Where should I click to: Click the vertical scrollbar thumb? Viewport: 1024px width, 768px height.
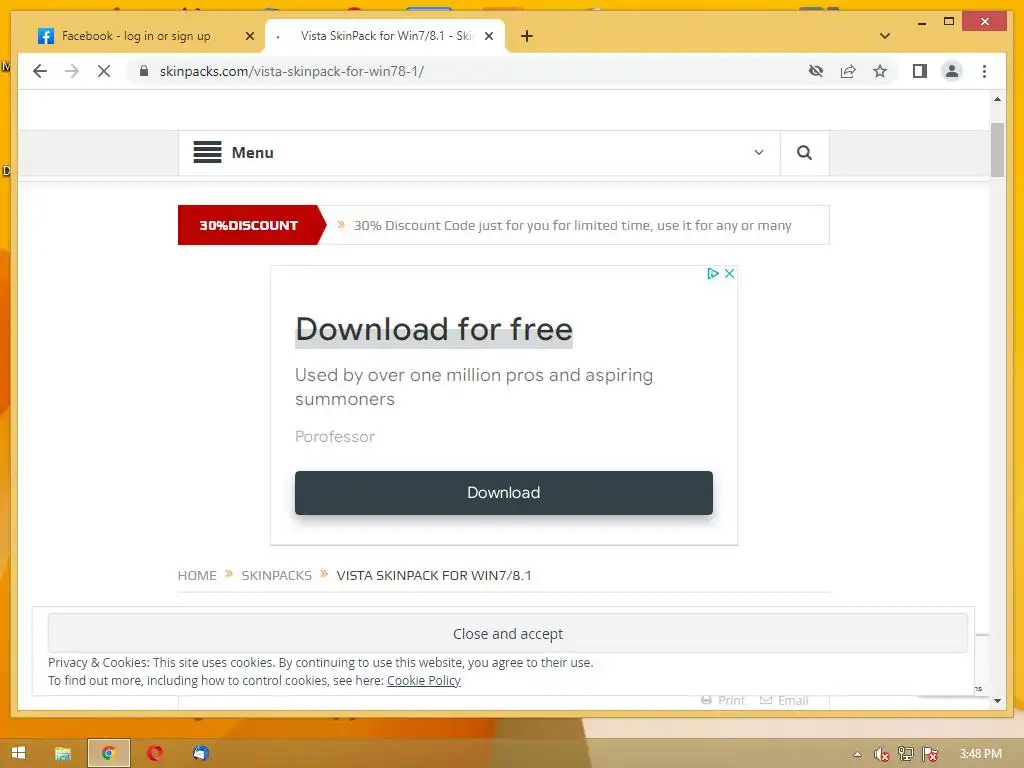pyautogui.click(x=997, y=150)
